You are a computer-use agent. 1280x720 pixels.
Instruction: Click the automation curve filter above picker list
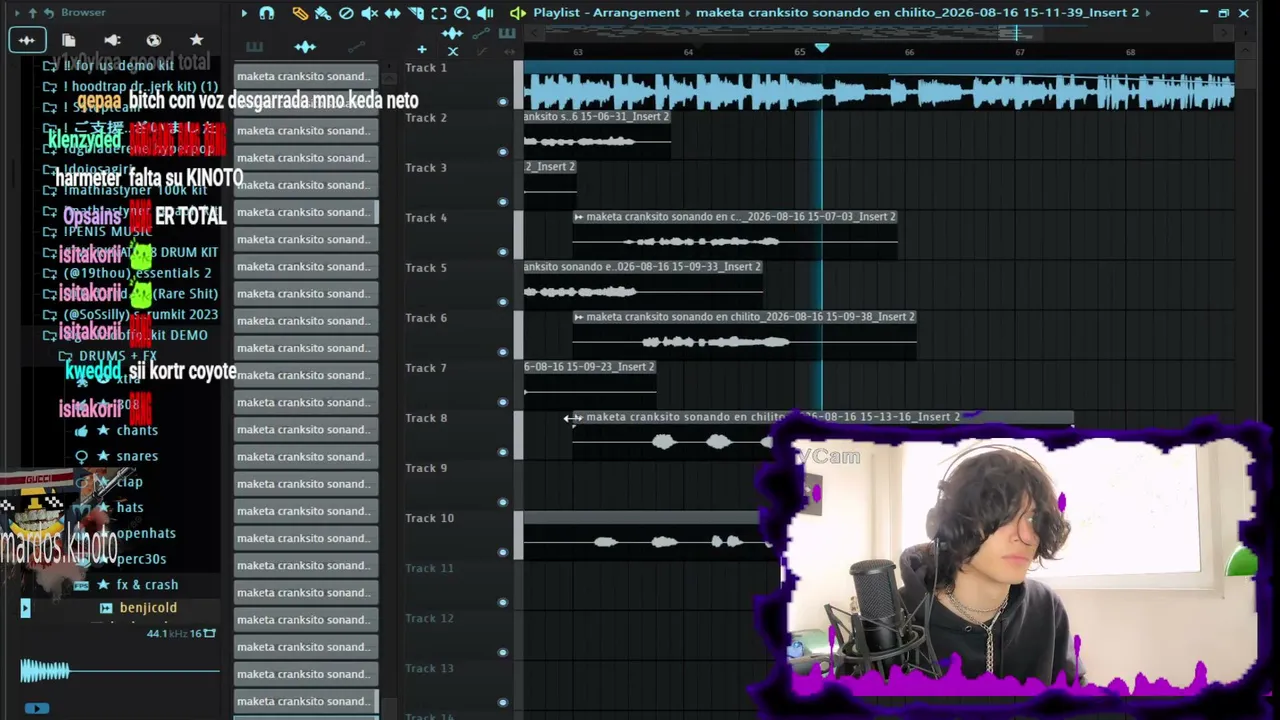pyautogui.click(x=356, y=47)
